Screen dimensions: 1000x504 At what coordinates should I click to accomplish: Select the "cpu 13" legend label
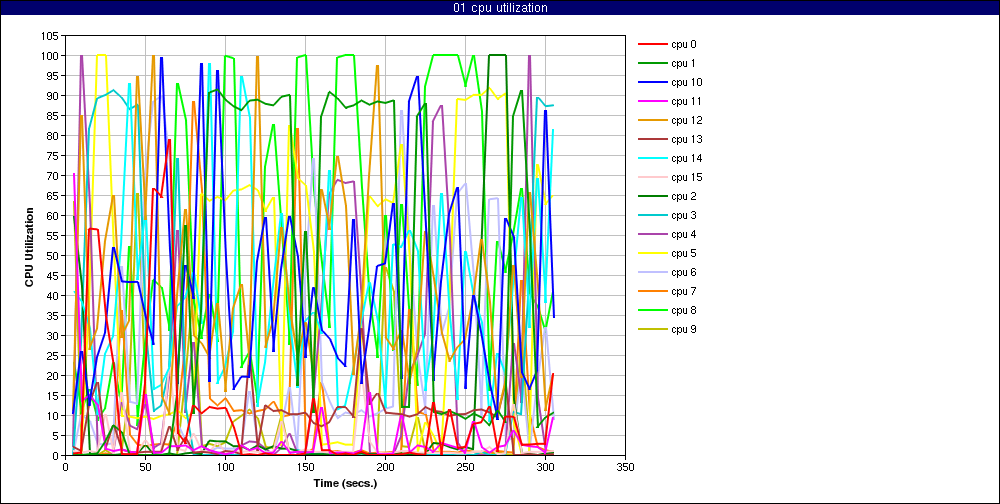click(x=686, y=139)
